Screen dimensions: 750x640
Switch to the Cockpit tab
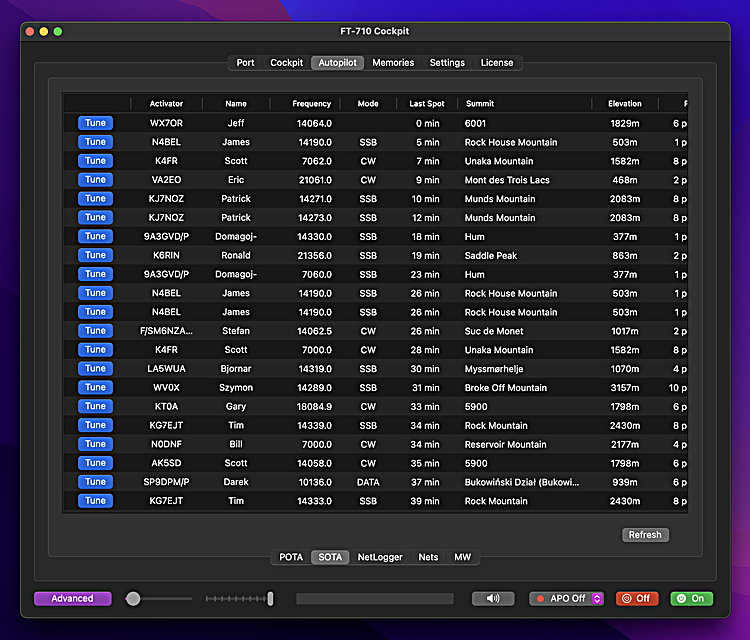pyautogui.click(x=287, y=63)
